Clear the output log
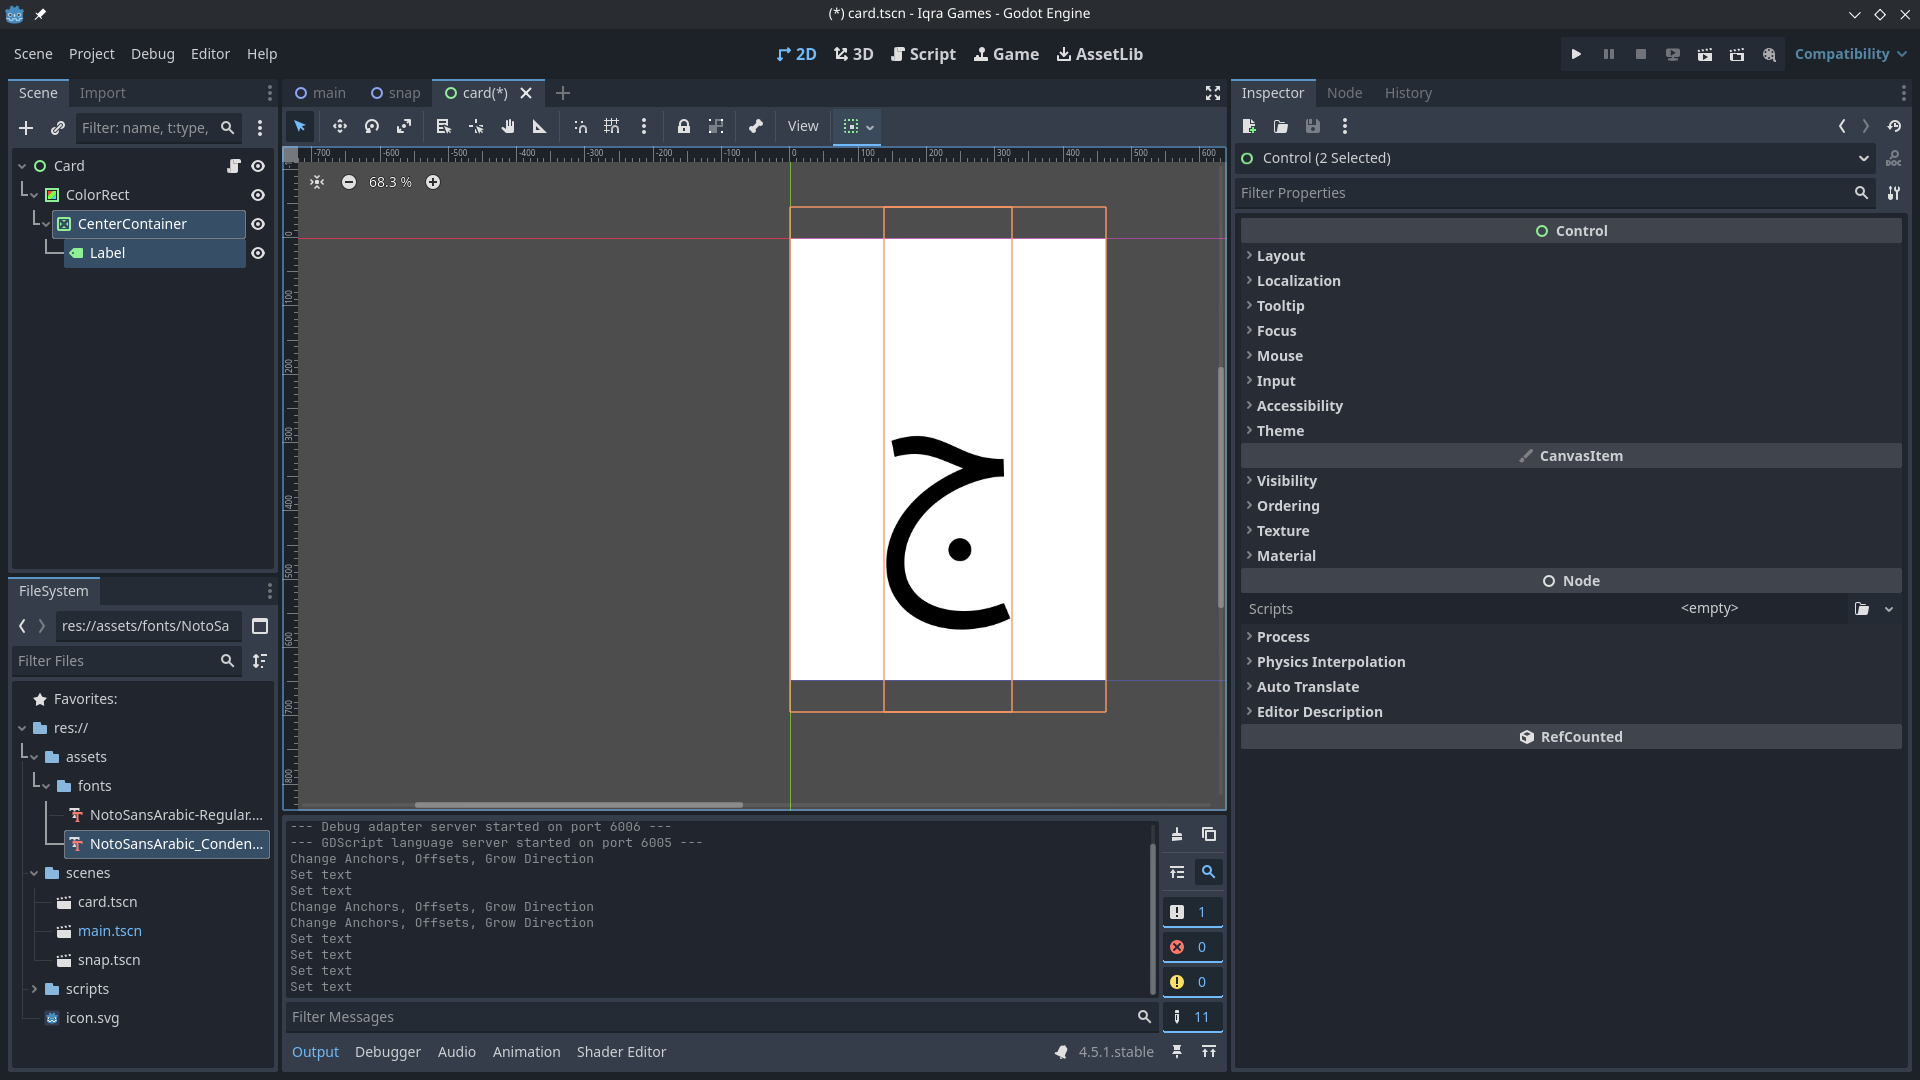Screen dimensions: 1920x1080 [1177, 834]
